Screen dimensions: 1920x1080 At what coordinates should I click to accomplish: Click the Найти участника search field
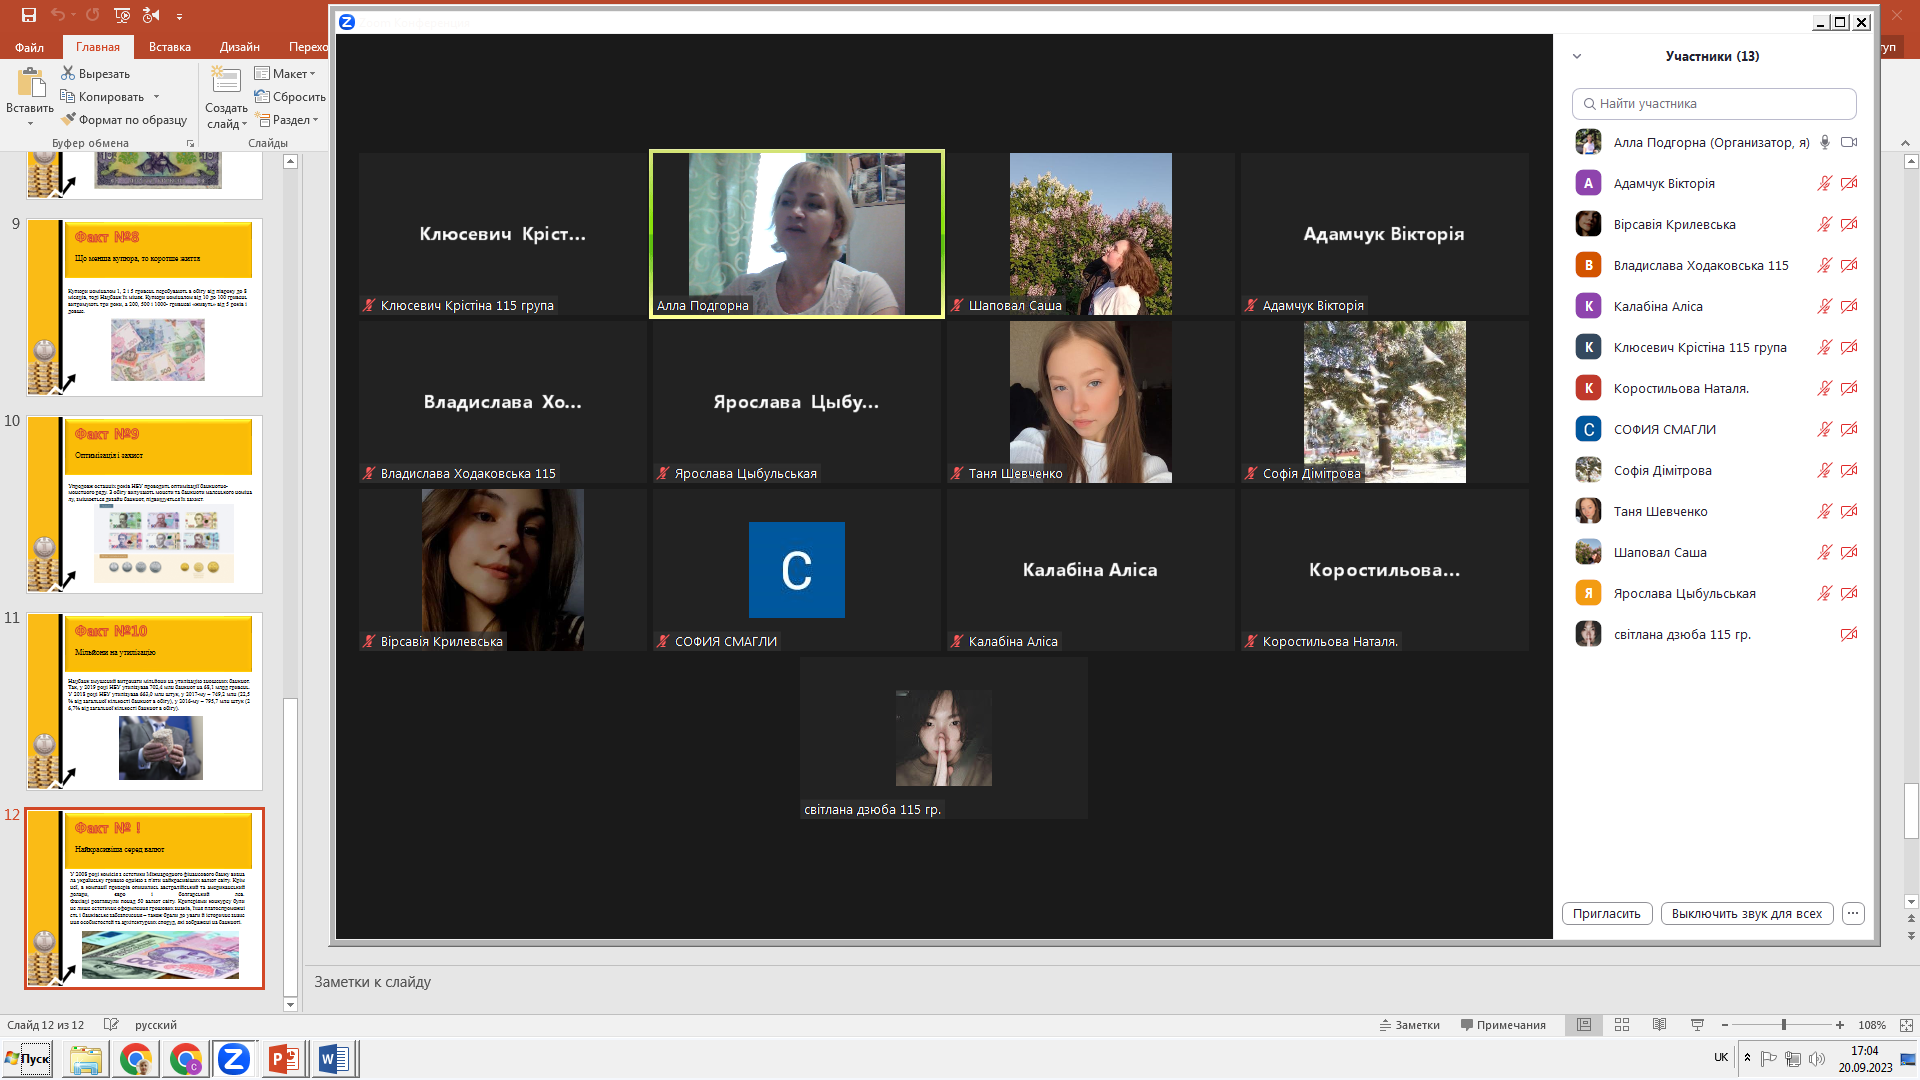point(1714,103)
